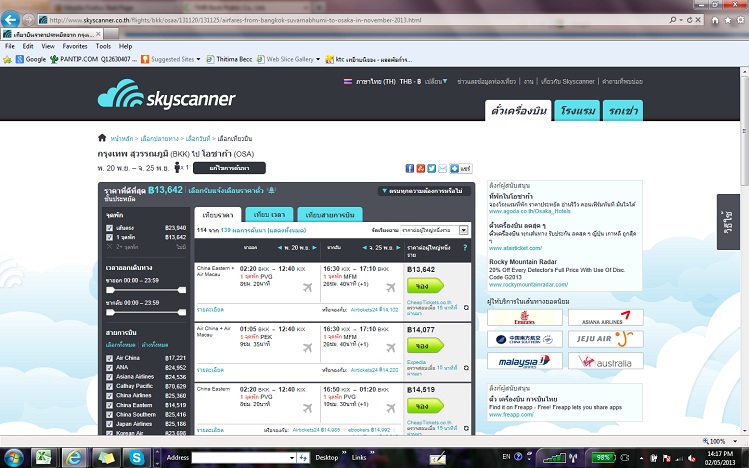Viewport: 749px width, 468px height.
Task: Click the Windows Start button
Action: click(x=12, y=457)
